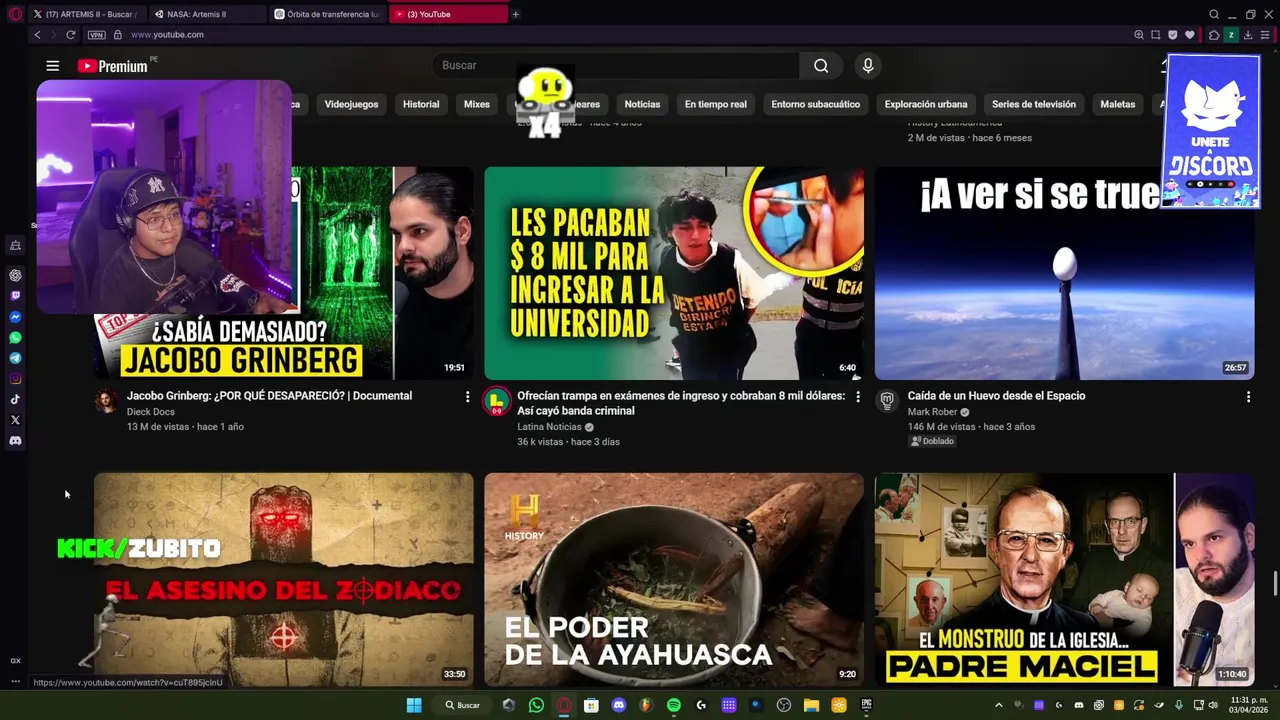This screenshot has height=720, width=1280.
Task: Open Windows Start menu
Action: [413, 705]
